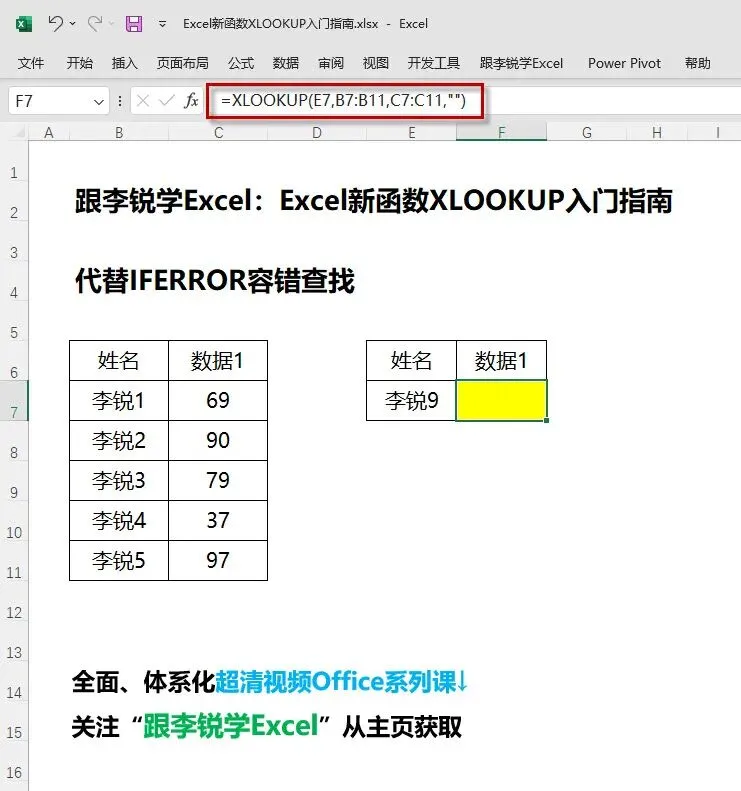Select column E header
Viewport: 741px width, 791px height.
pos(412,133)
